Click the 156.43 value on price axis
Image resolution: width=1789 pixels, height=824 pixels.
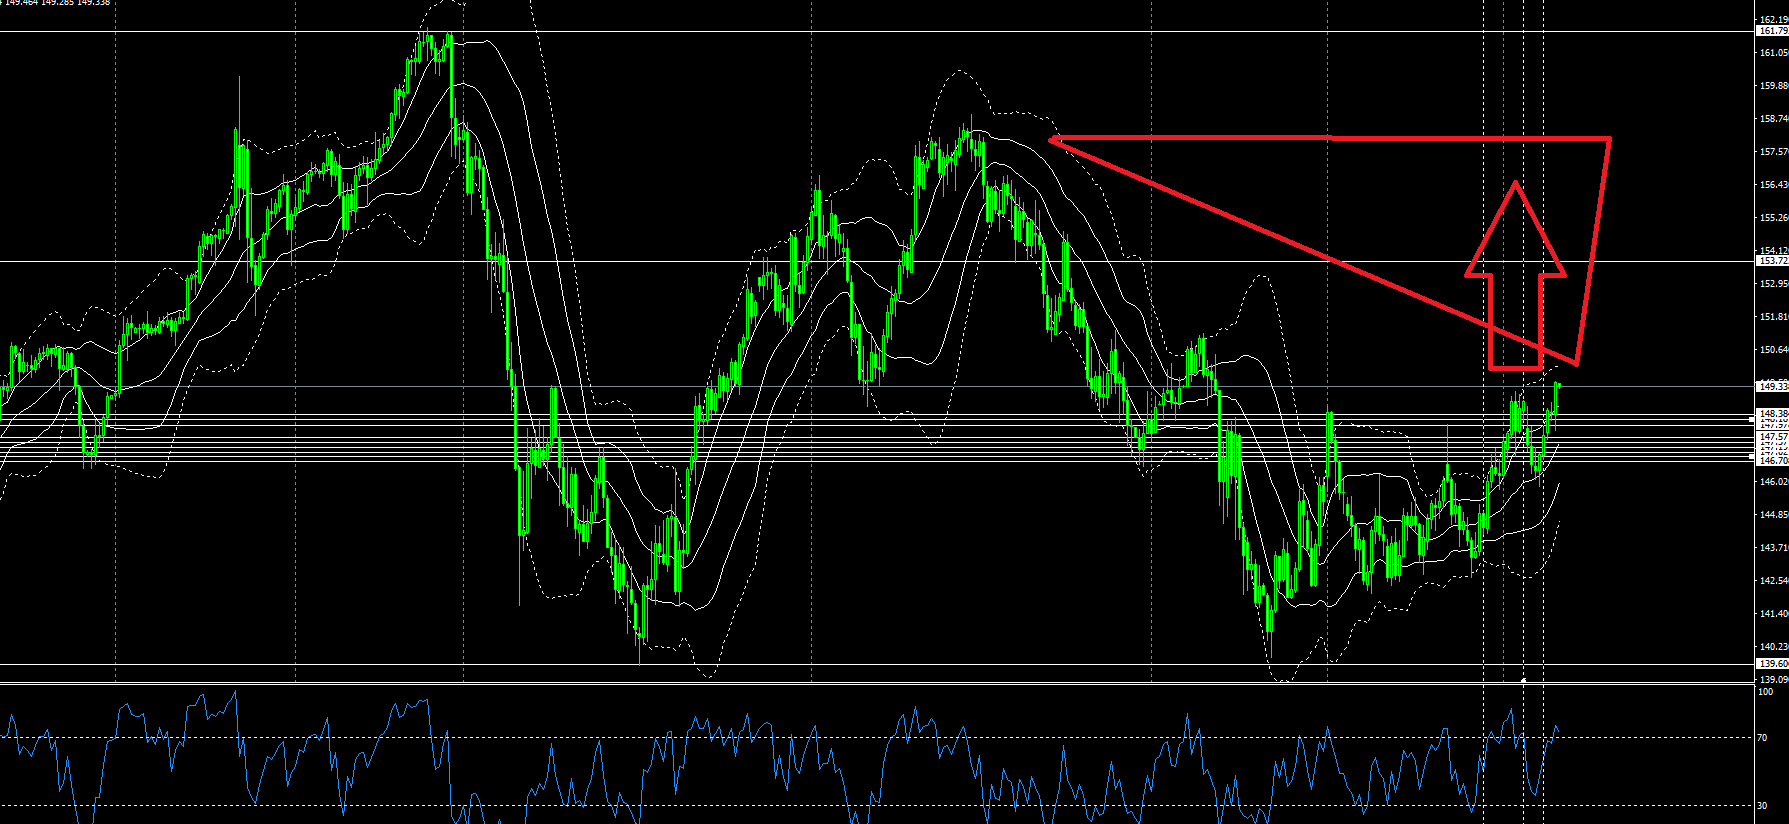point(1773,185)
